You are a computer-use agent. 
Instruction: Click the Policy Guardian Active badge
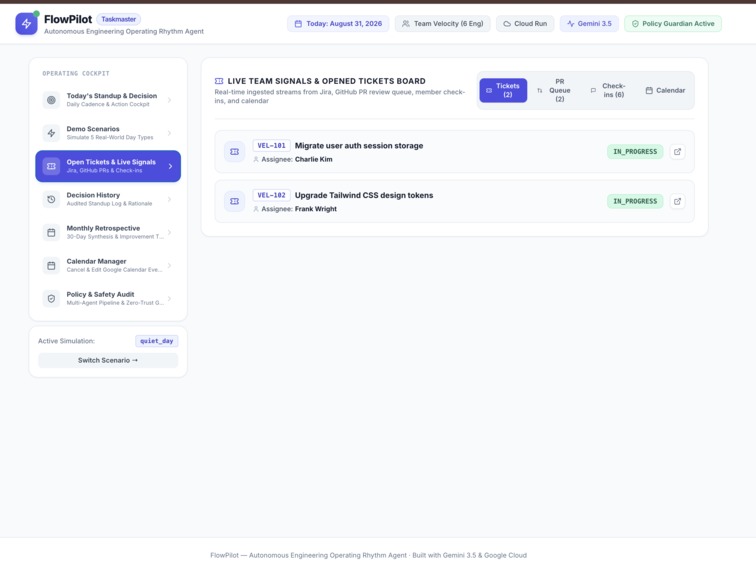coord(673,24)
